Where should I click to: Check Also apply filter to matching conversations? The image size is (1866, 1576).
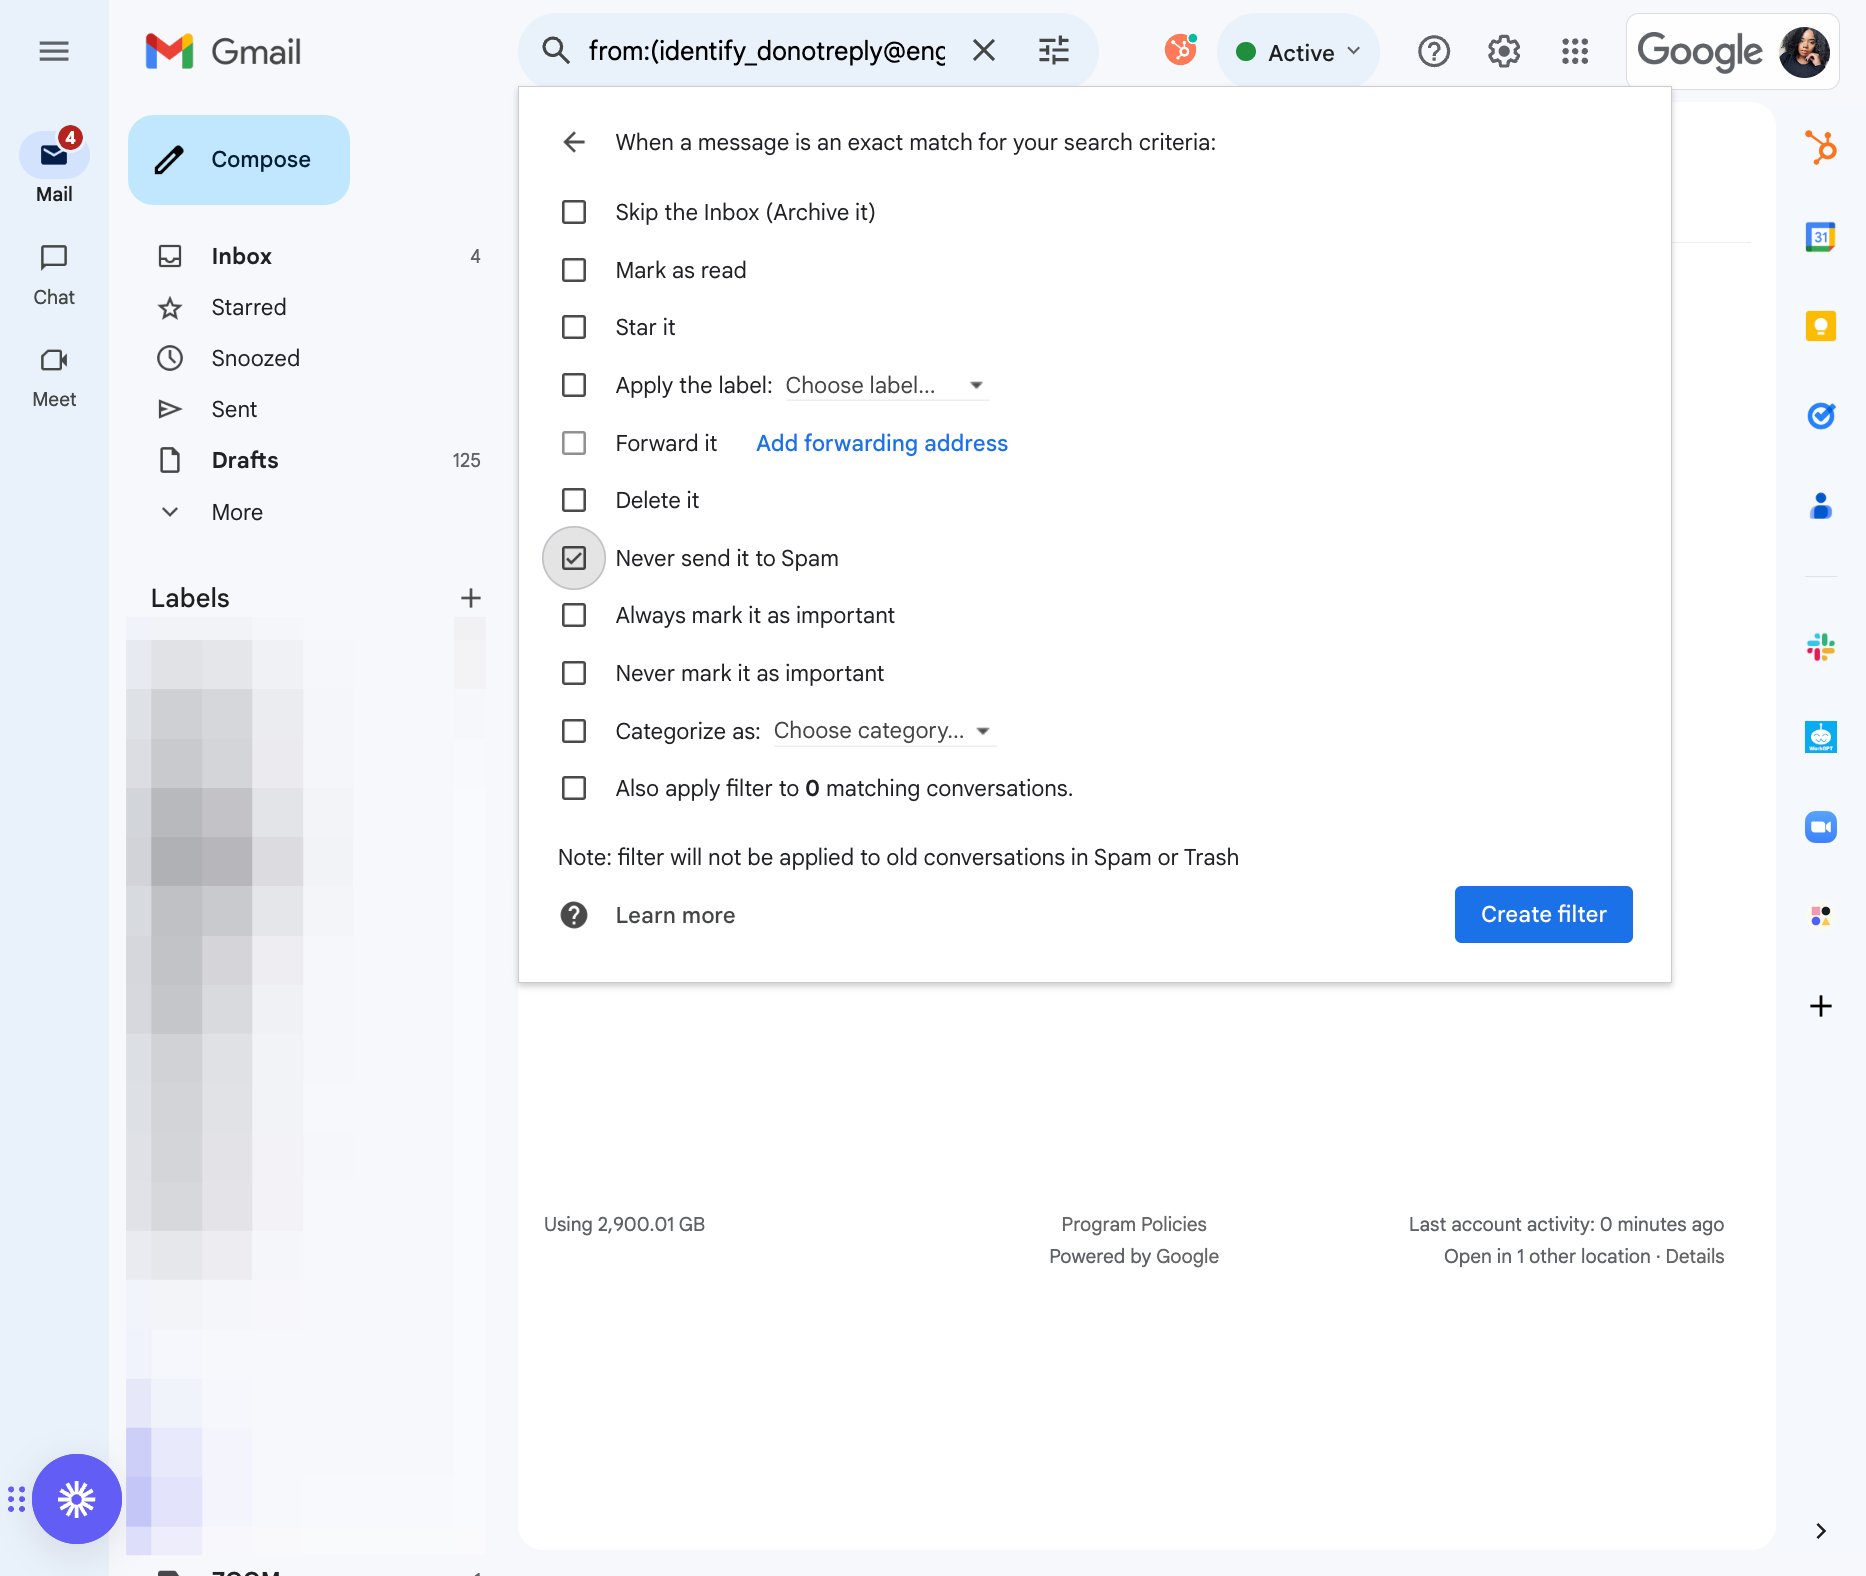[574, 788]
